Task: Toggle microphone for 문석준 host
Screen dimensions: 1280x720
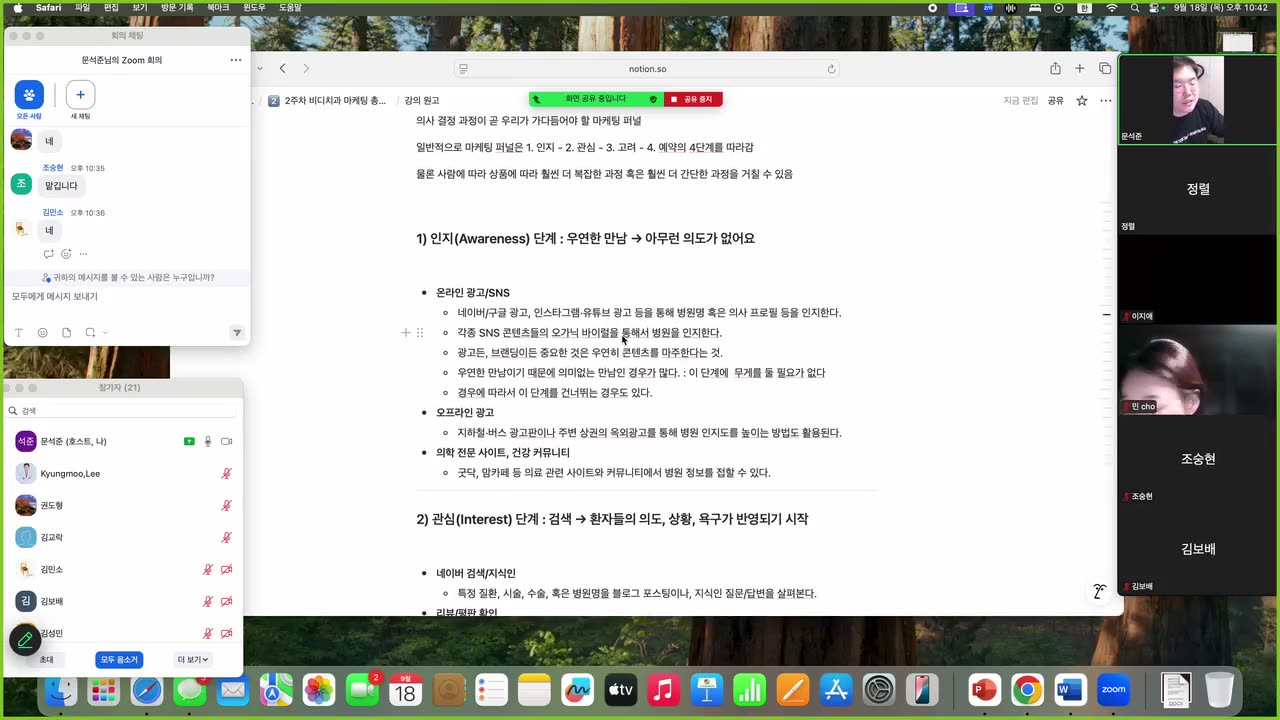Action: pyautogui.click(x=208, y=441)
